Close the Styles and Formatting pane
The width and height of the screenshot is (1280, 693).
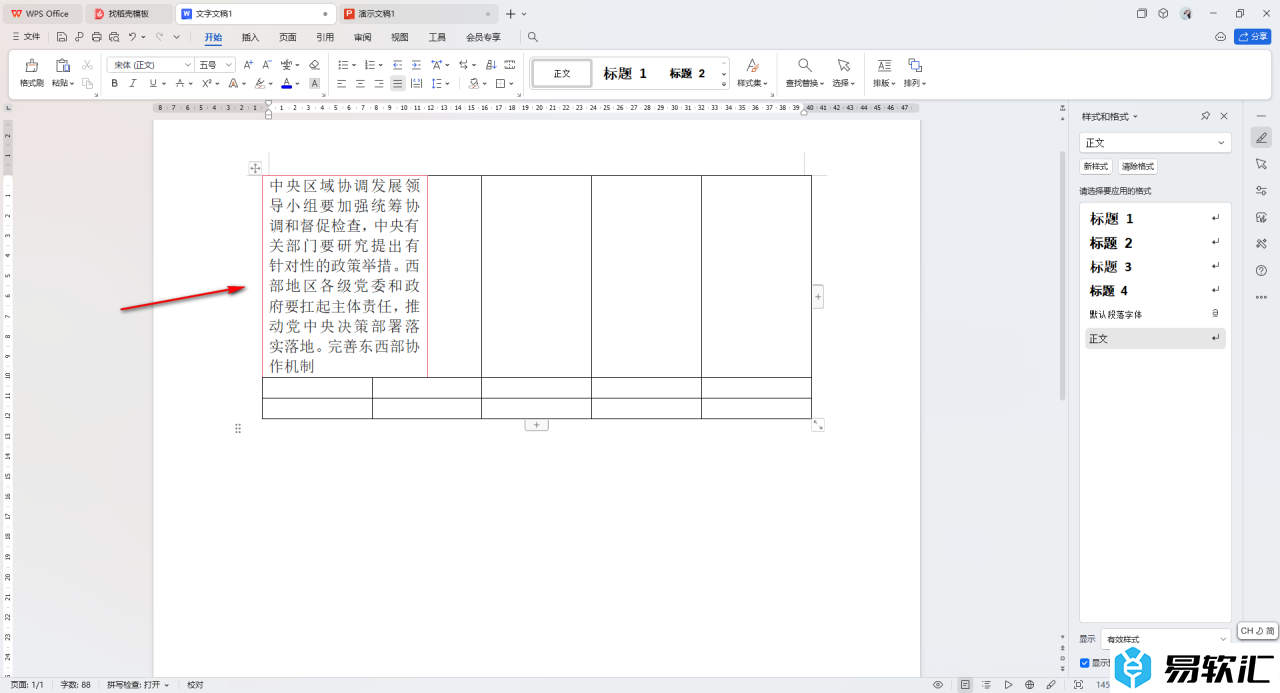(1223, 116)
